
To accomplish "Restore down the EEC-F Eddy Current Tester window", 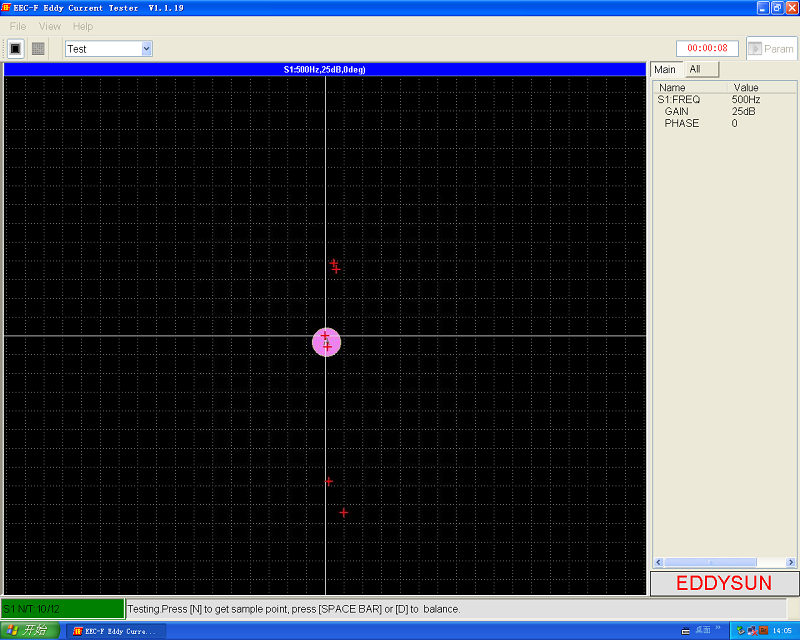I will click(x=777, y=8).
